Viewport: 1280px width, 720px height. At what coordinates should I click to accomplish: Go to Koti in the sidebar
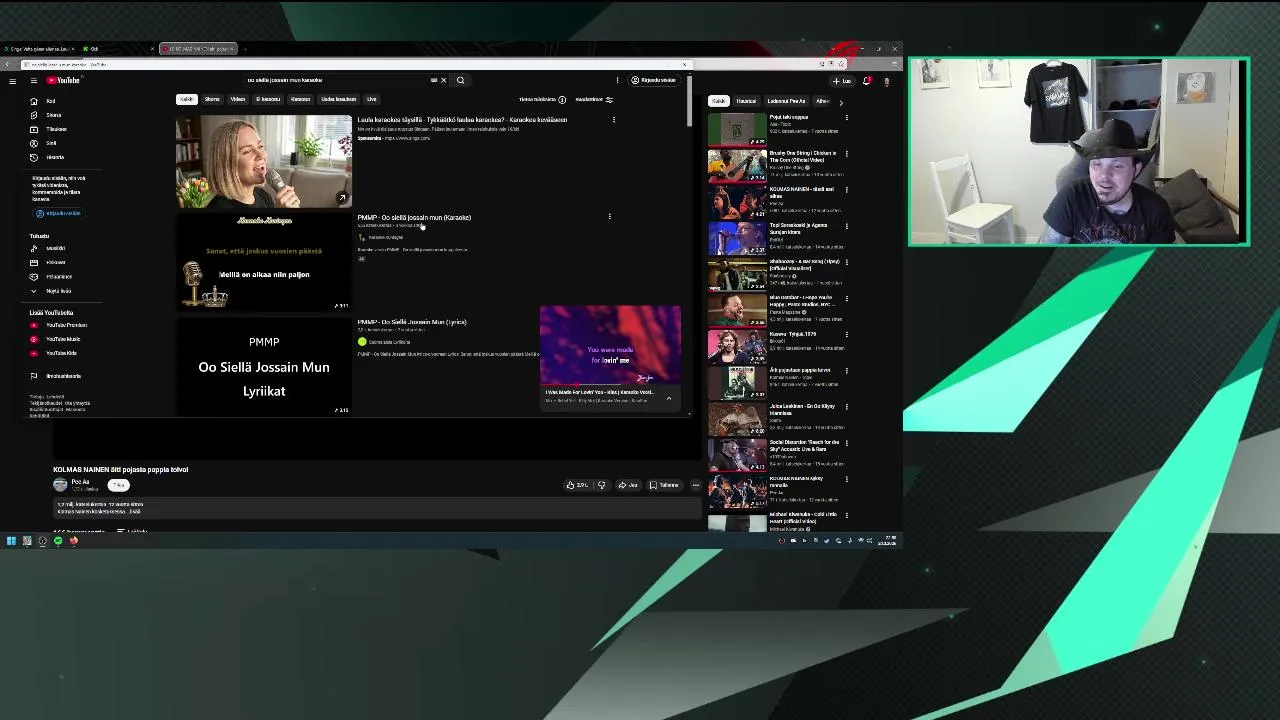point(50,101)
